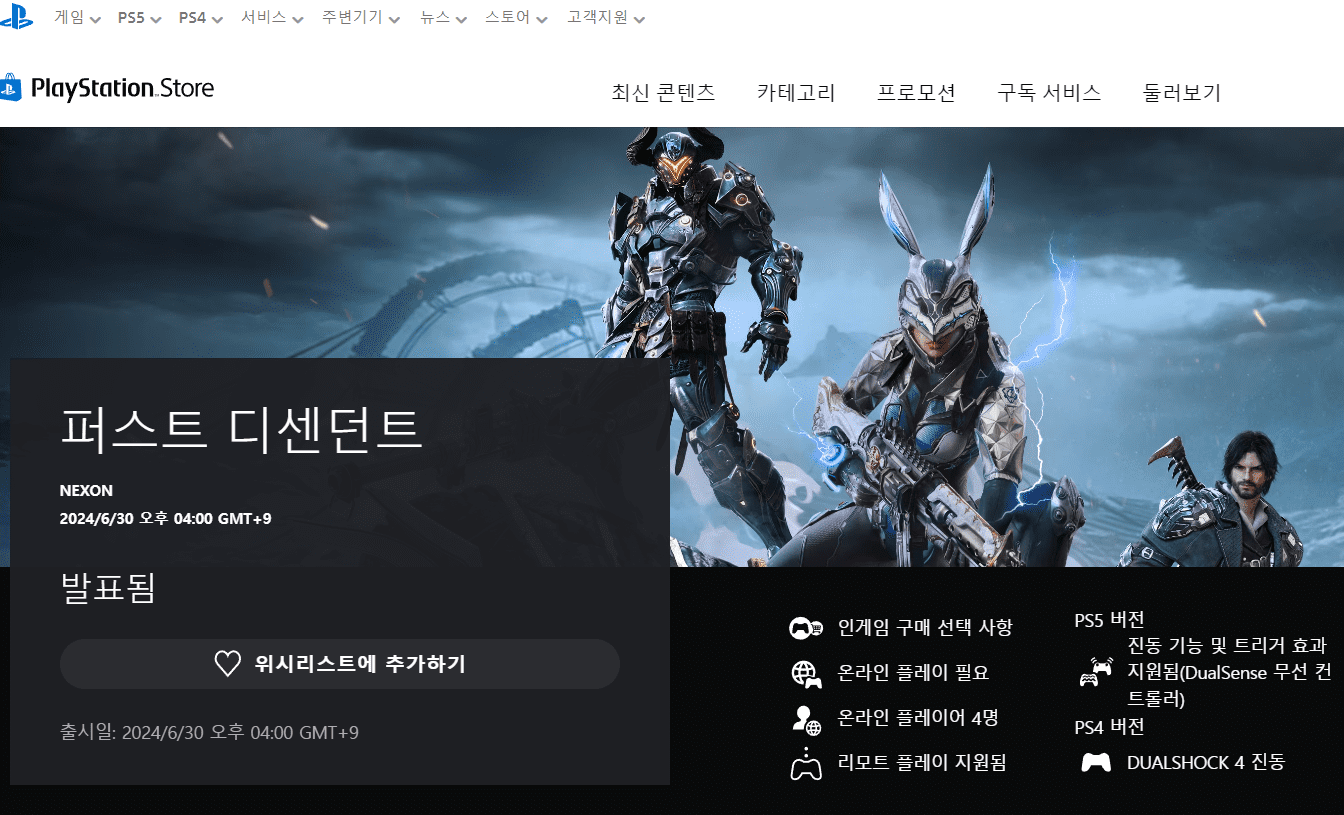1344x815 pixels.
Task: Click the PS5 버전 heading
Action: coord(1109,620)
